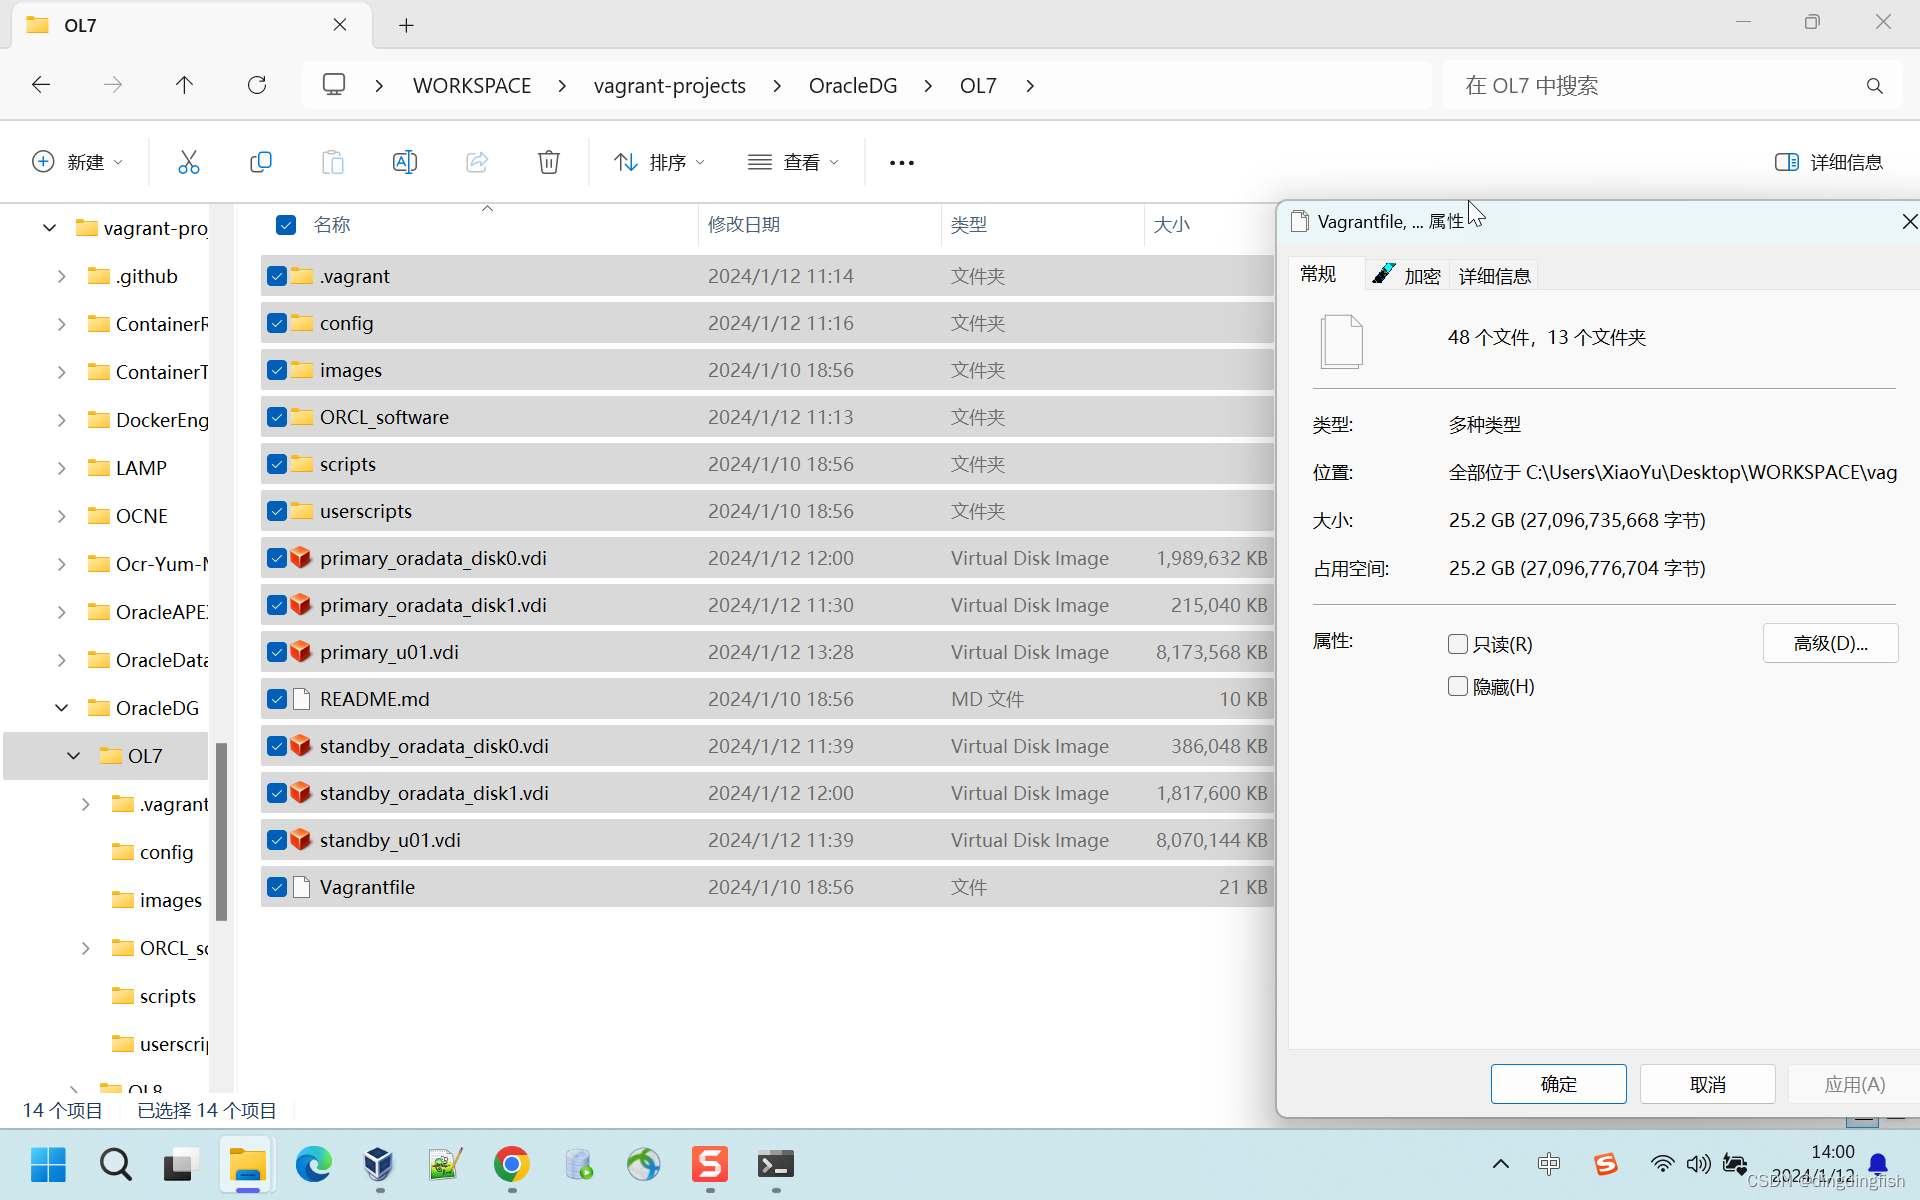Expand the LAMP tree node

[62, 468]
